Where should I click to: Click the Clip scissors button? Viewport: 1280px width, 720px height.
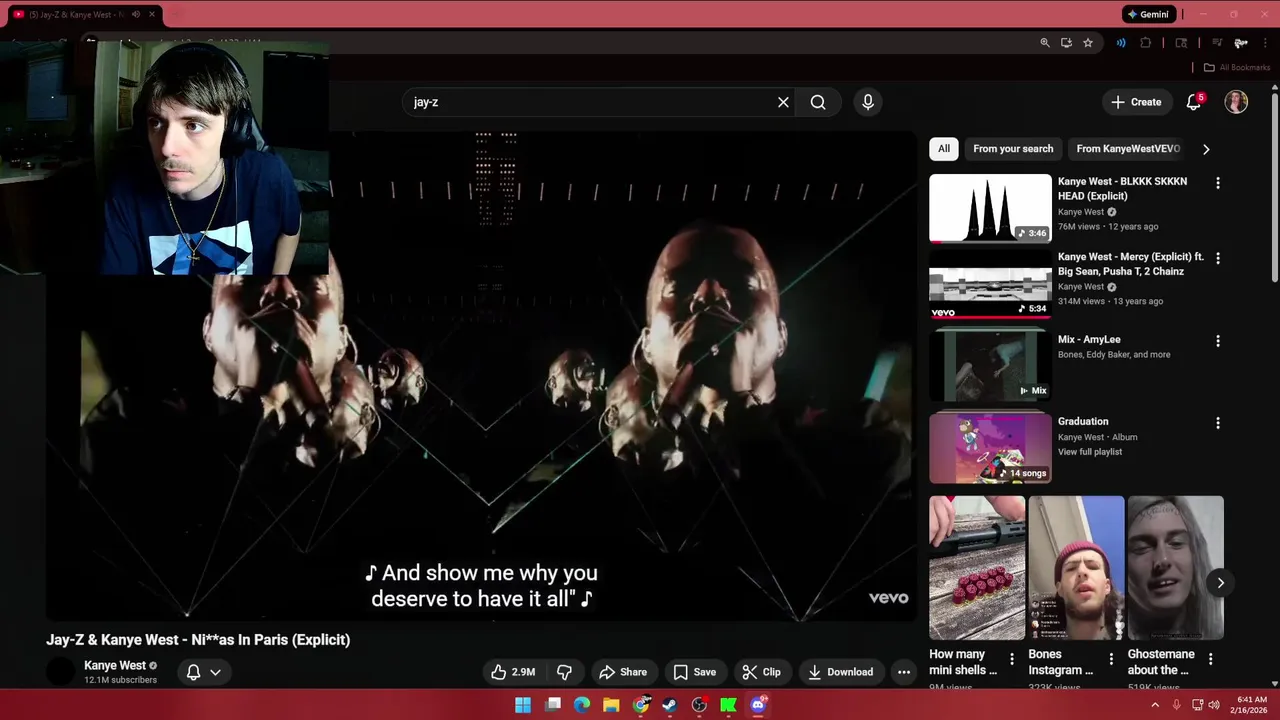(761, 672)
